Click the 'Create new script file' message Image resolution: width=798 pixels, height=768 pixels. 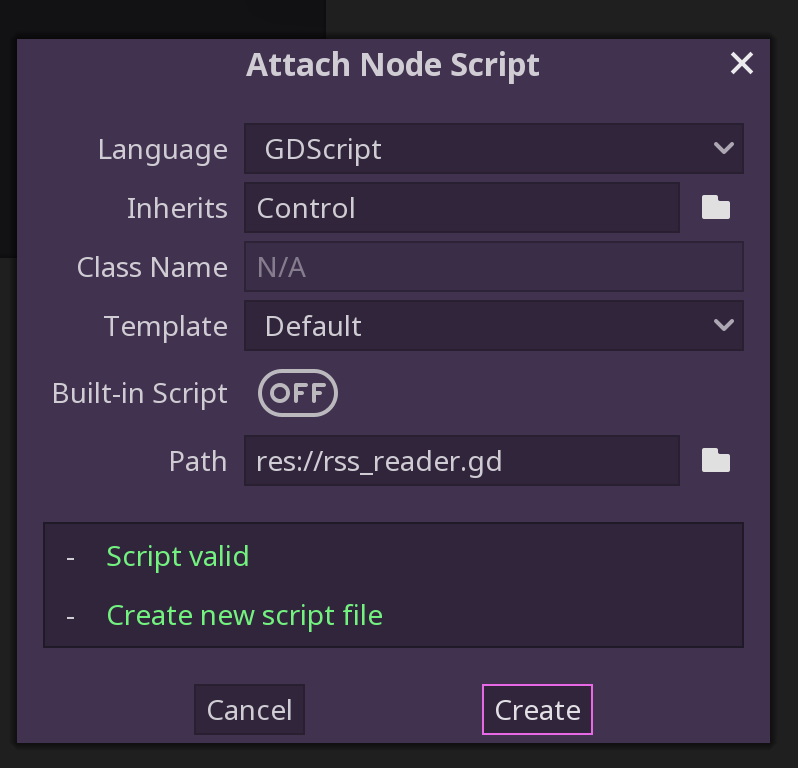[244, 615]
